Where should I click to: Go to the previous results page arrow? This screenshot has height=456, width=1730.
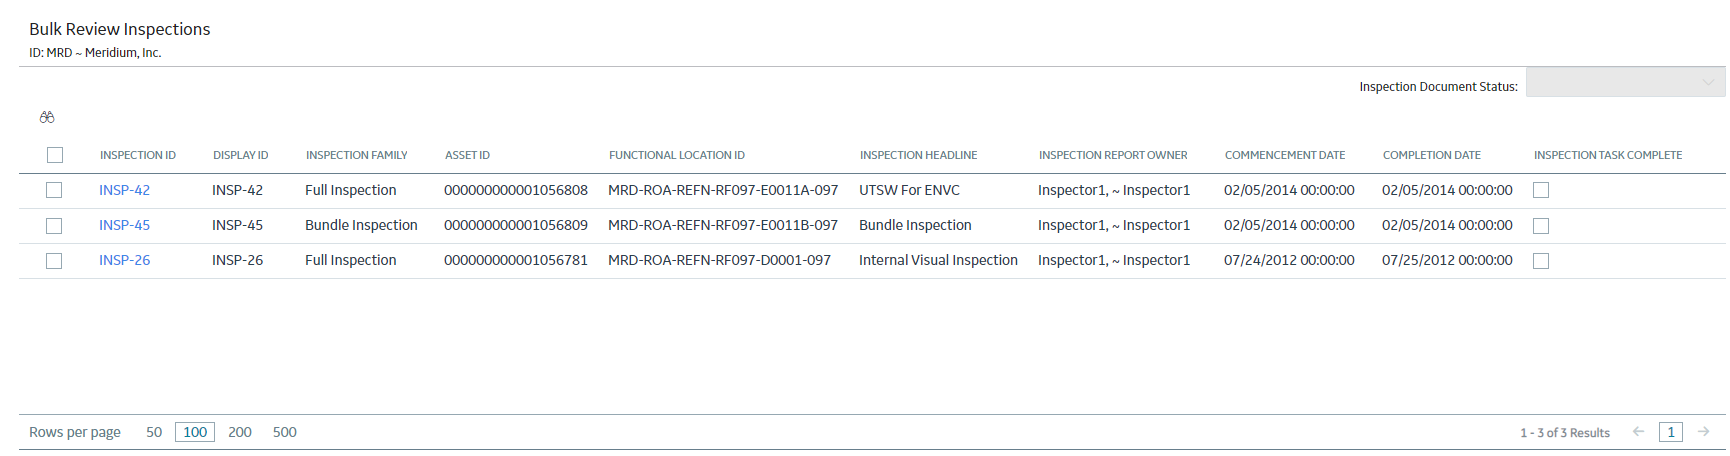1638,432
